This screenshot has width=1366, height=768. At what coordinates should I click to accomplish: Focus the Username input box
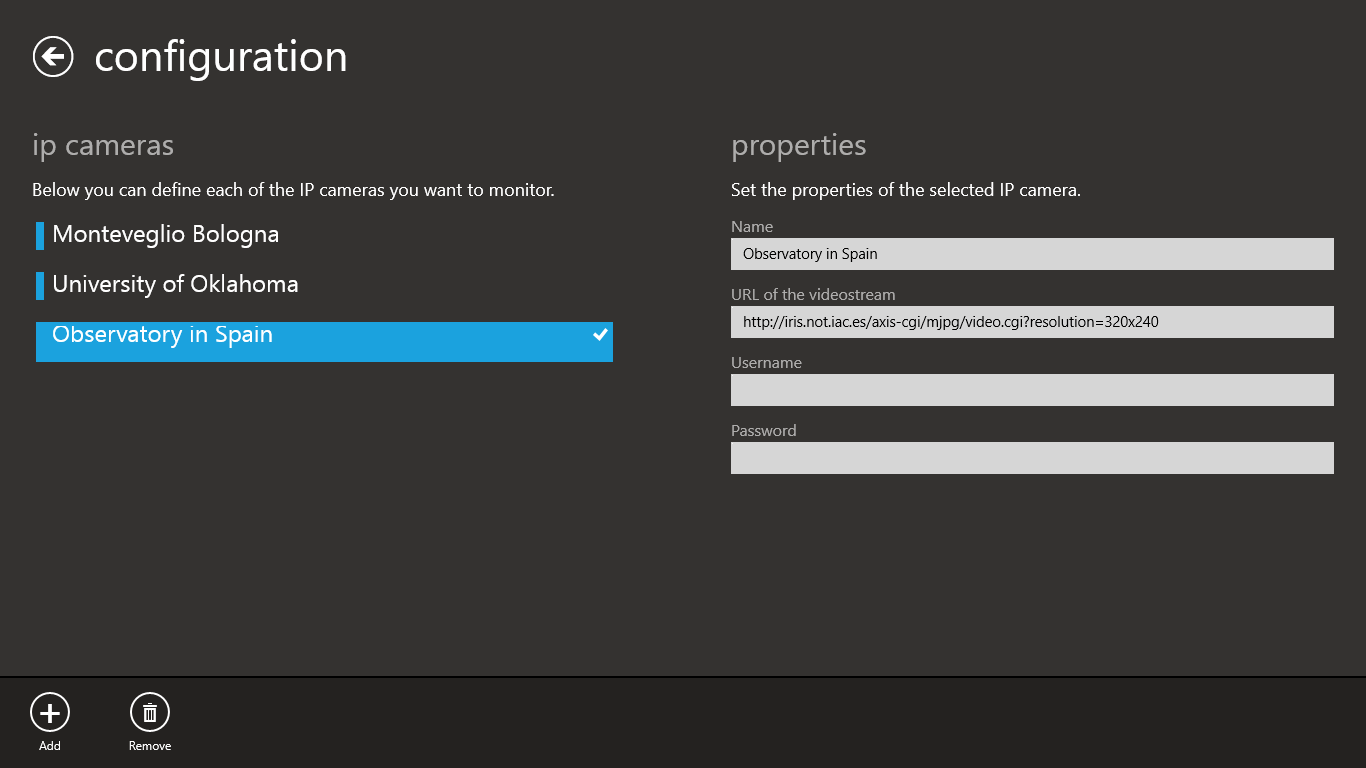coord(1032,390)
